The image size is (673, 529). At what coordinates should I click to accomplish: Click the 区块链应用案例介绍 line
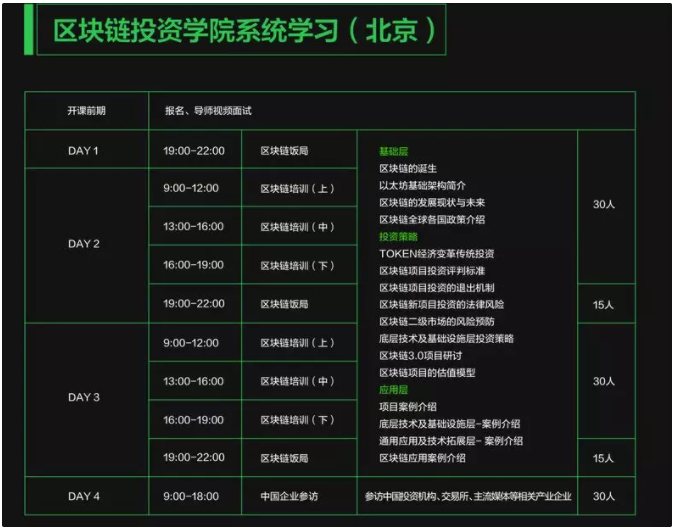422,458
